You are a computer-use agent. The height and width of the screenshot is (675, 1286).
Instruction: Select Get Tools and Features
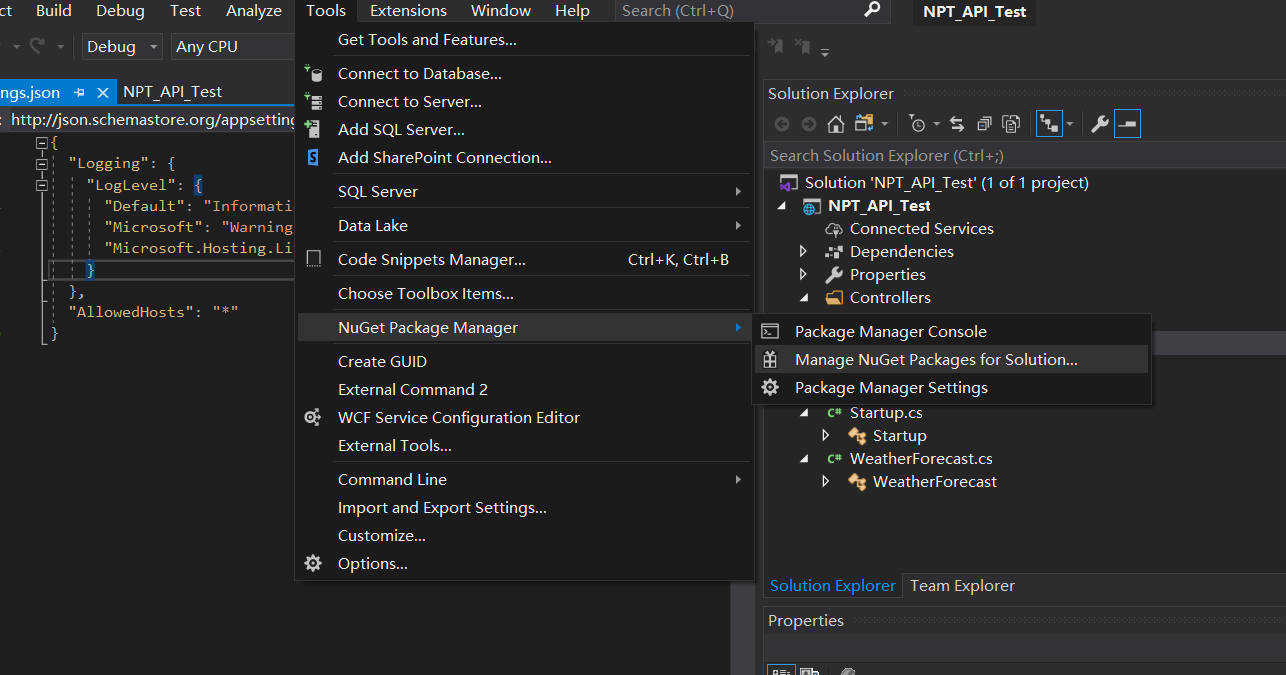pos(524,40)
